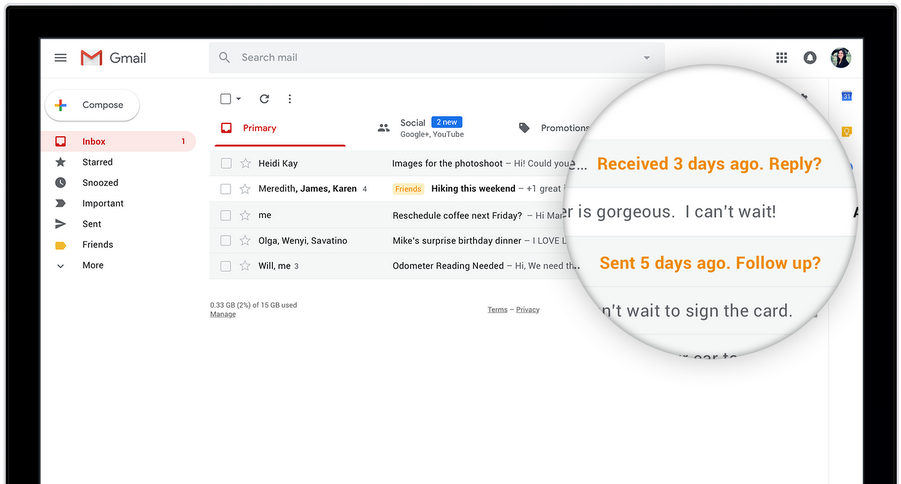Click sender 'Olga, Wenyi, Savatino'
The width and height of the screenshot is (901, 484).
click(x=303, y=240)
